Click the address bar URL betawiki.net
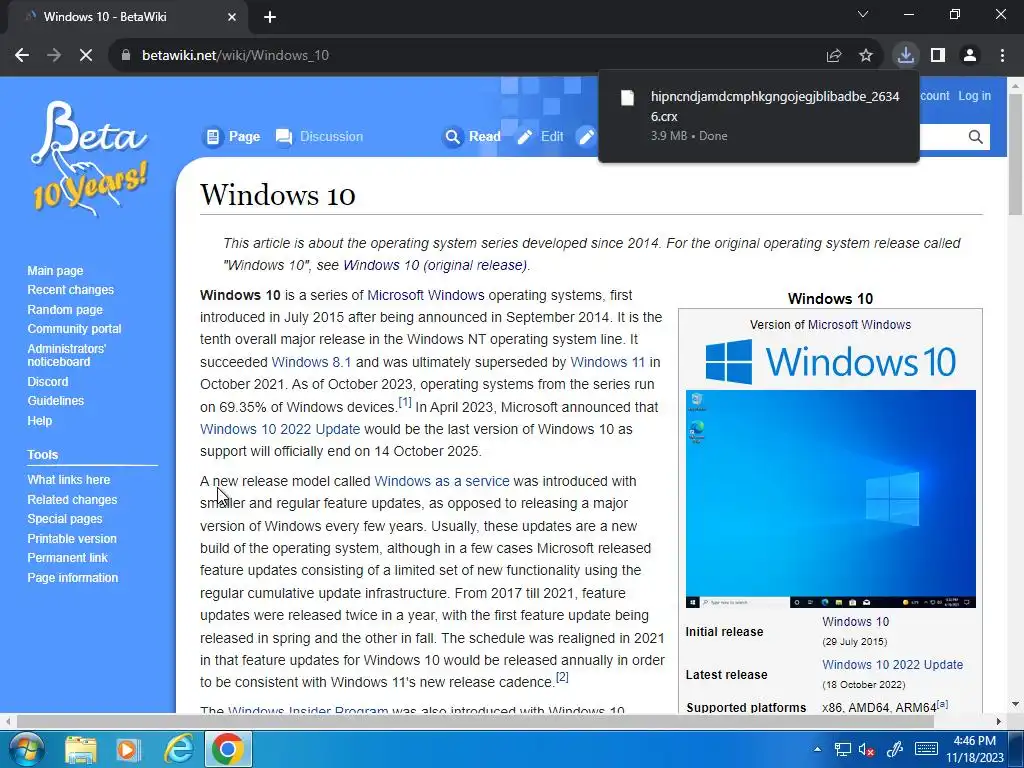The height and width of the screenshot is (768, 1024). [235, 56]
